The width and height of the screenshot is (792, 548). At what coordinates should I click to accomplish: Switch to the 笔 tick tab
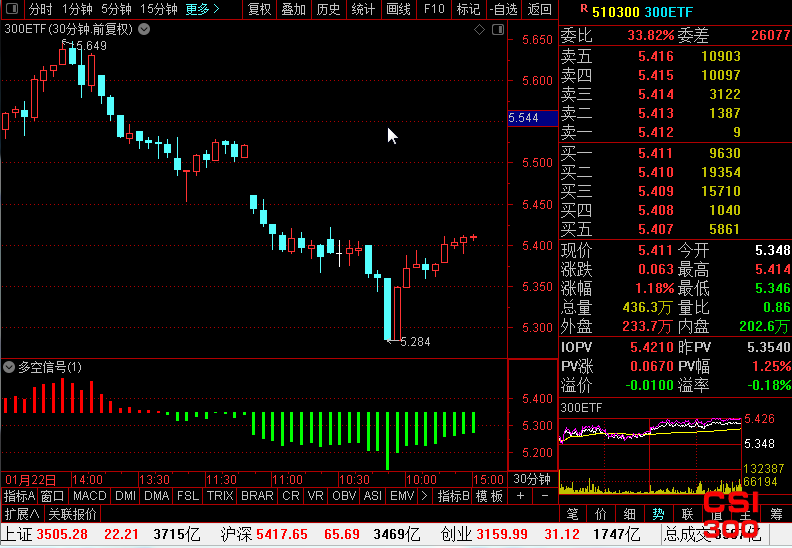[572, 514]
